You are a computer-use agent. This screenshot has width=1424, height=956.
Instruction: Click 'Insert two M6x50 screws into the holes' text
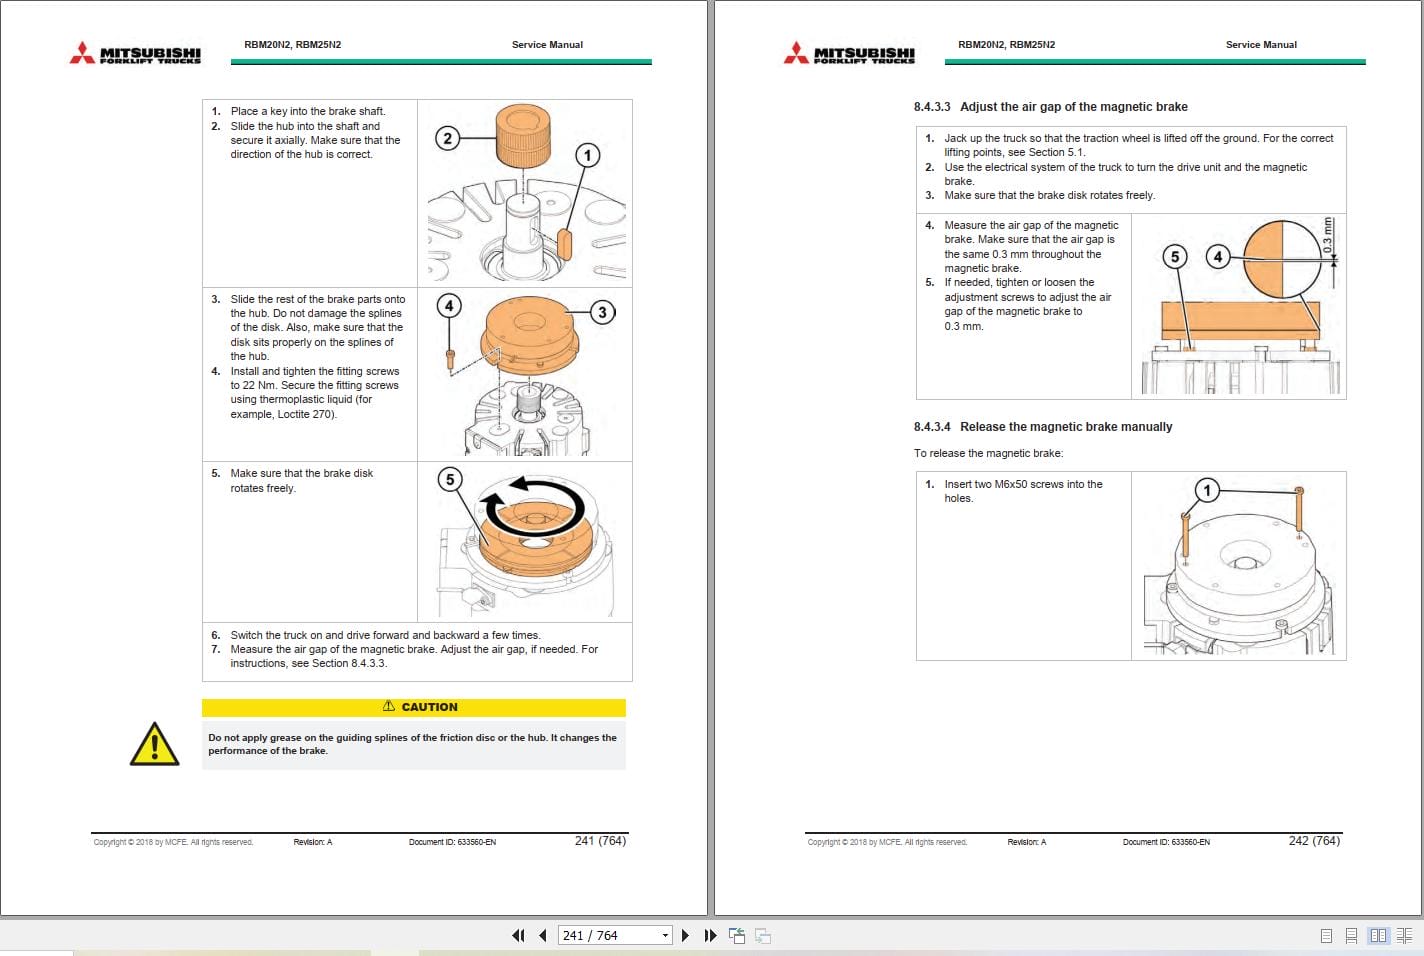pyautogui.click(x=1023, y=491)
